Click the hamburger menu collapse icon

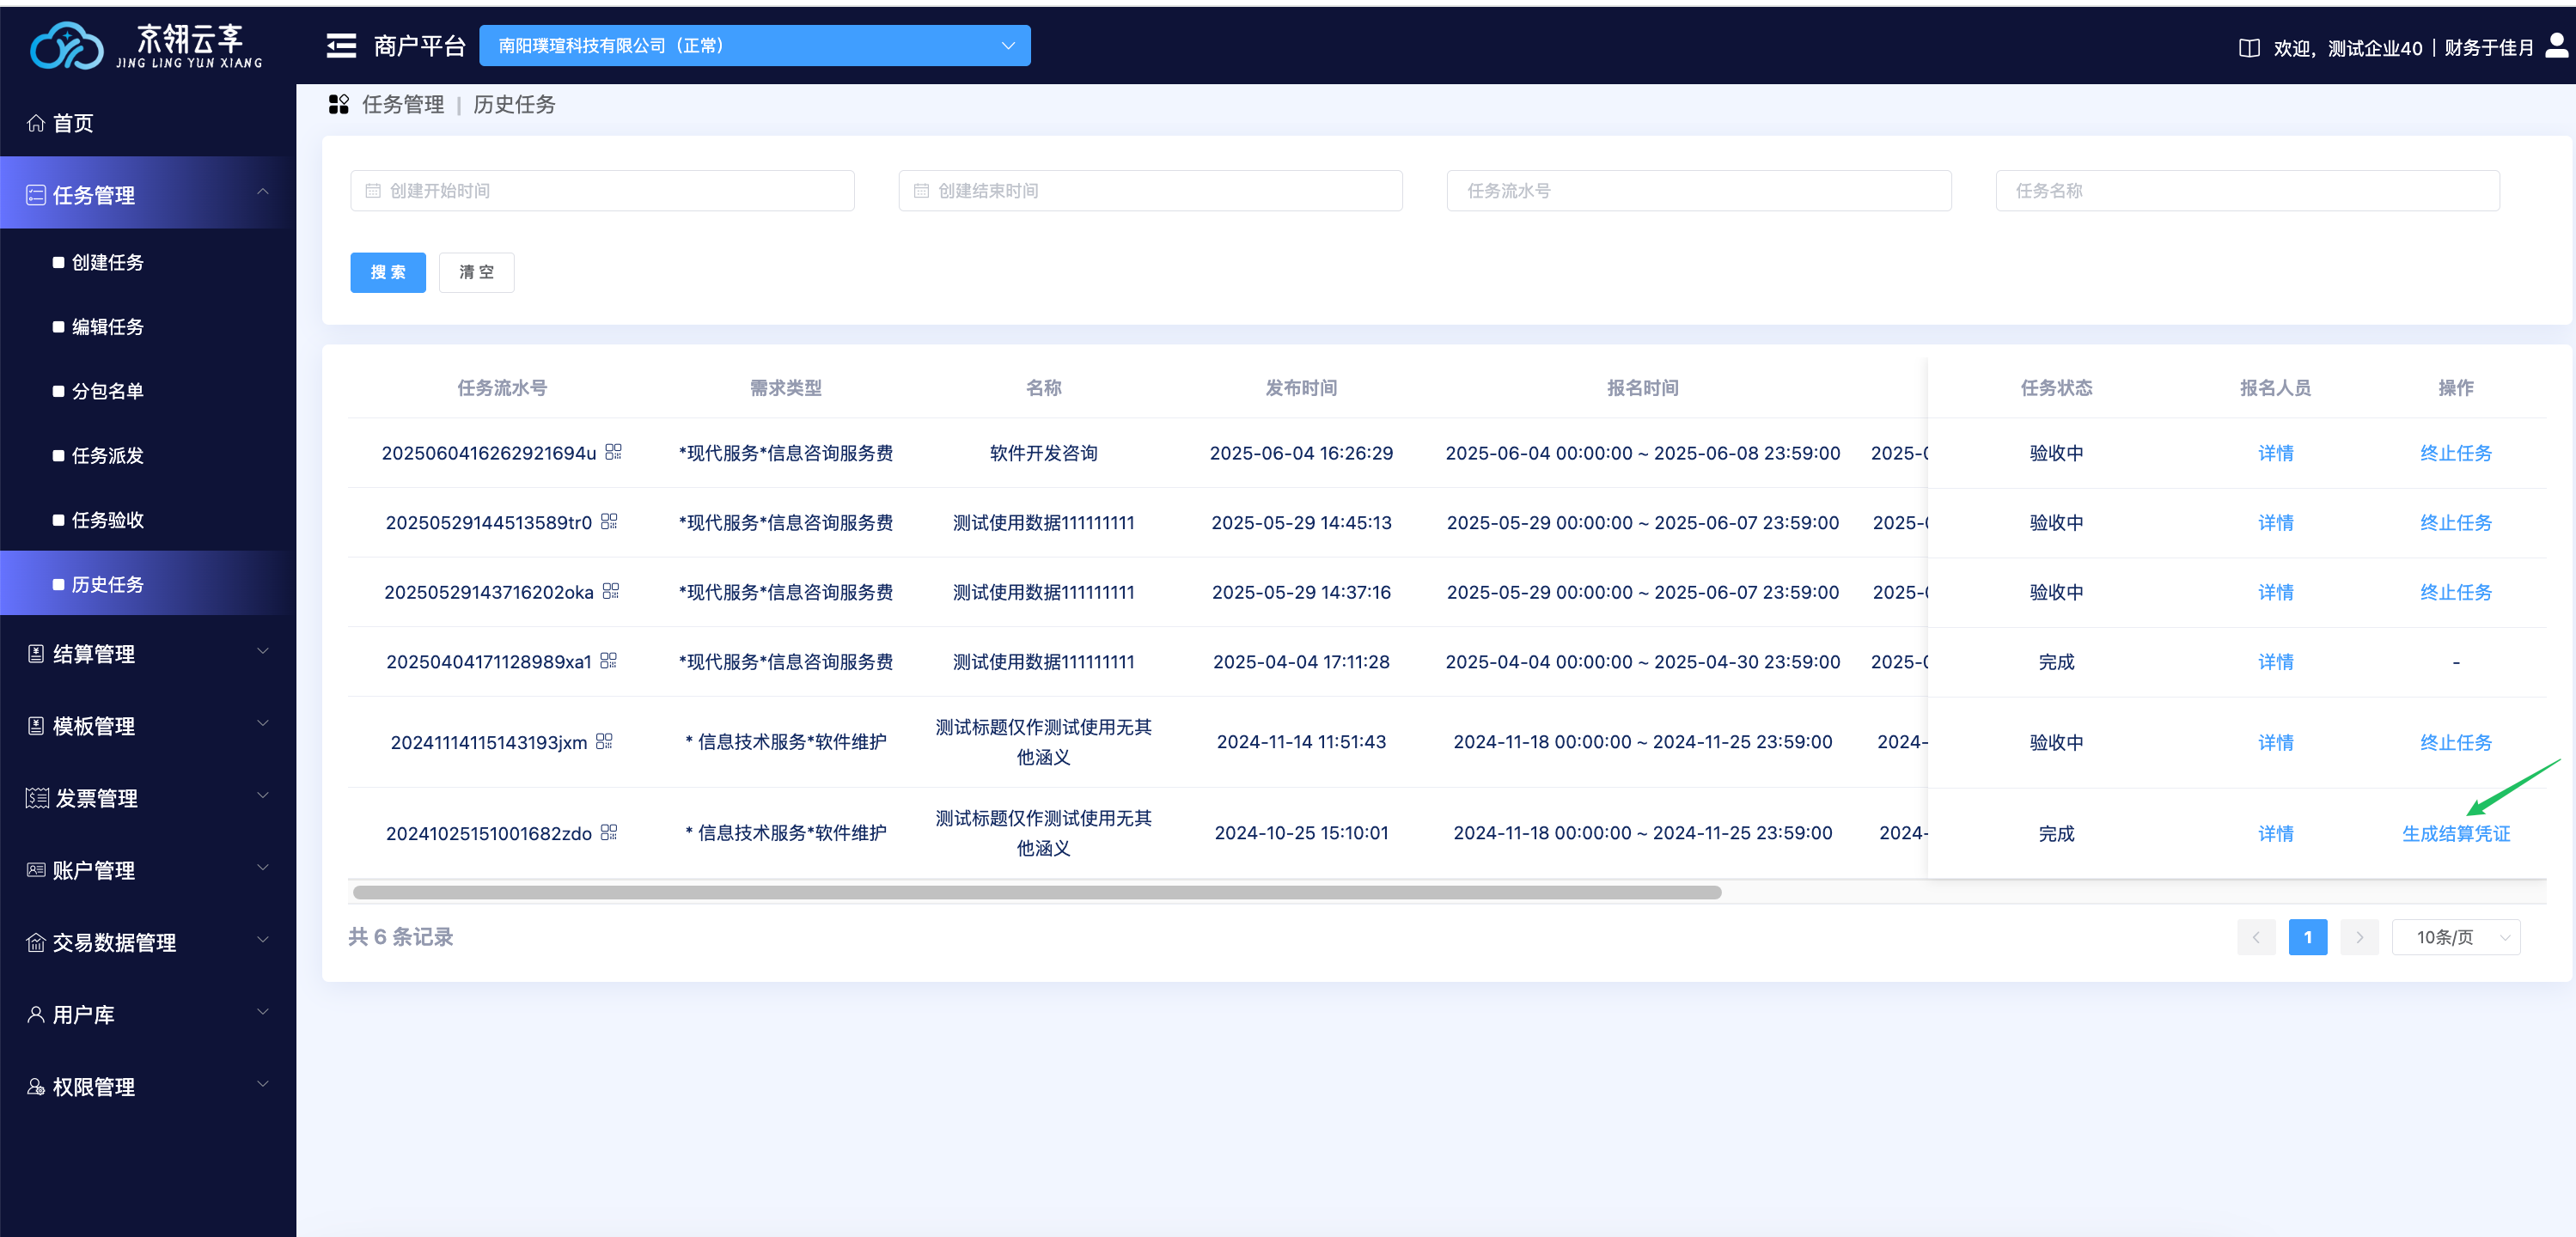click(341, 46)
